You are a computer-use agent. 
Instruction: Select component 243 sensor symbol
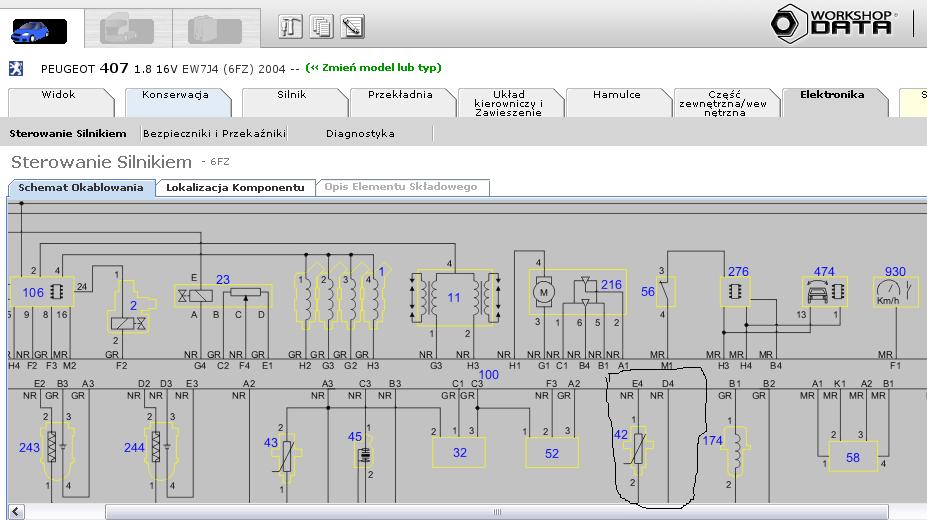pyautogui.click(x=56, y=450)
